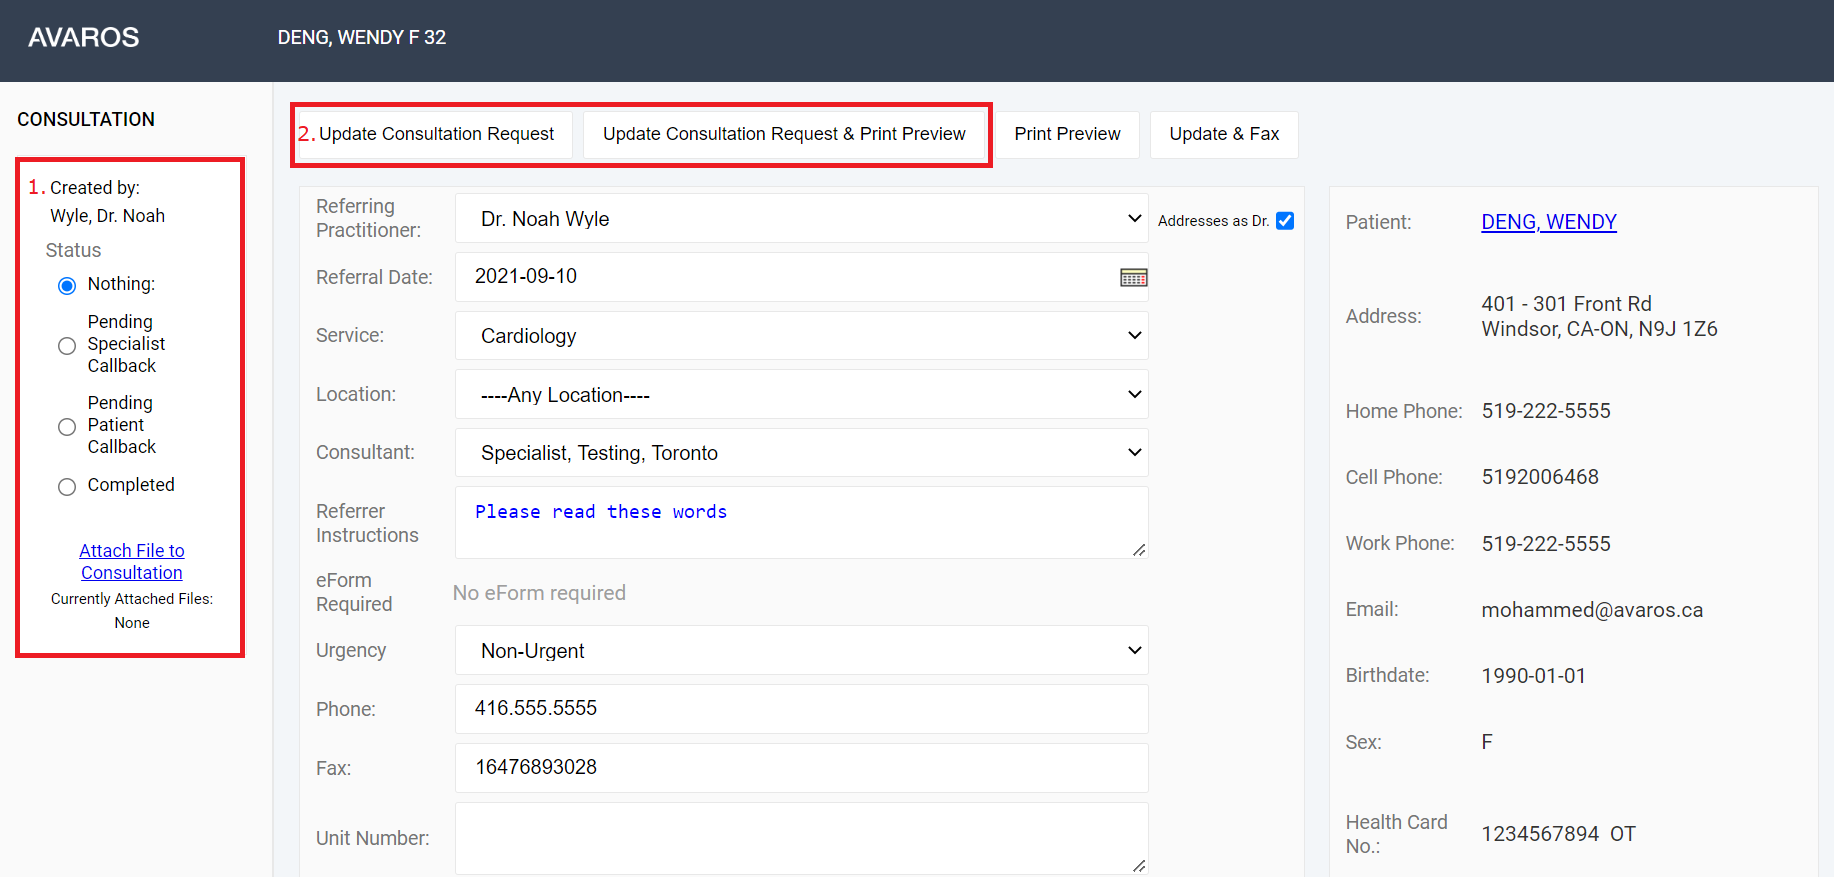The width and height of the screenshot is (1834, 877).
Task: Click the Unit Number text area
Action: point(801,838)
